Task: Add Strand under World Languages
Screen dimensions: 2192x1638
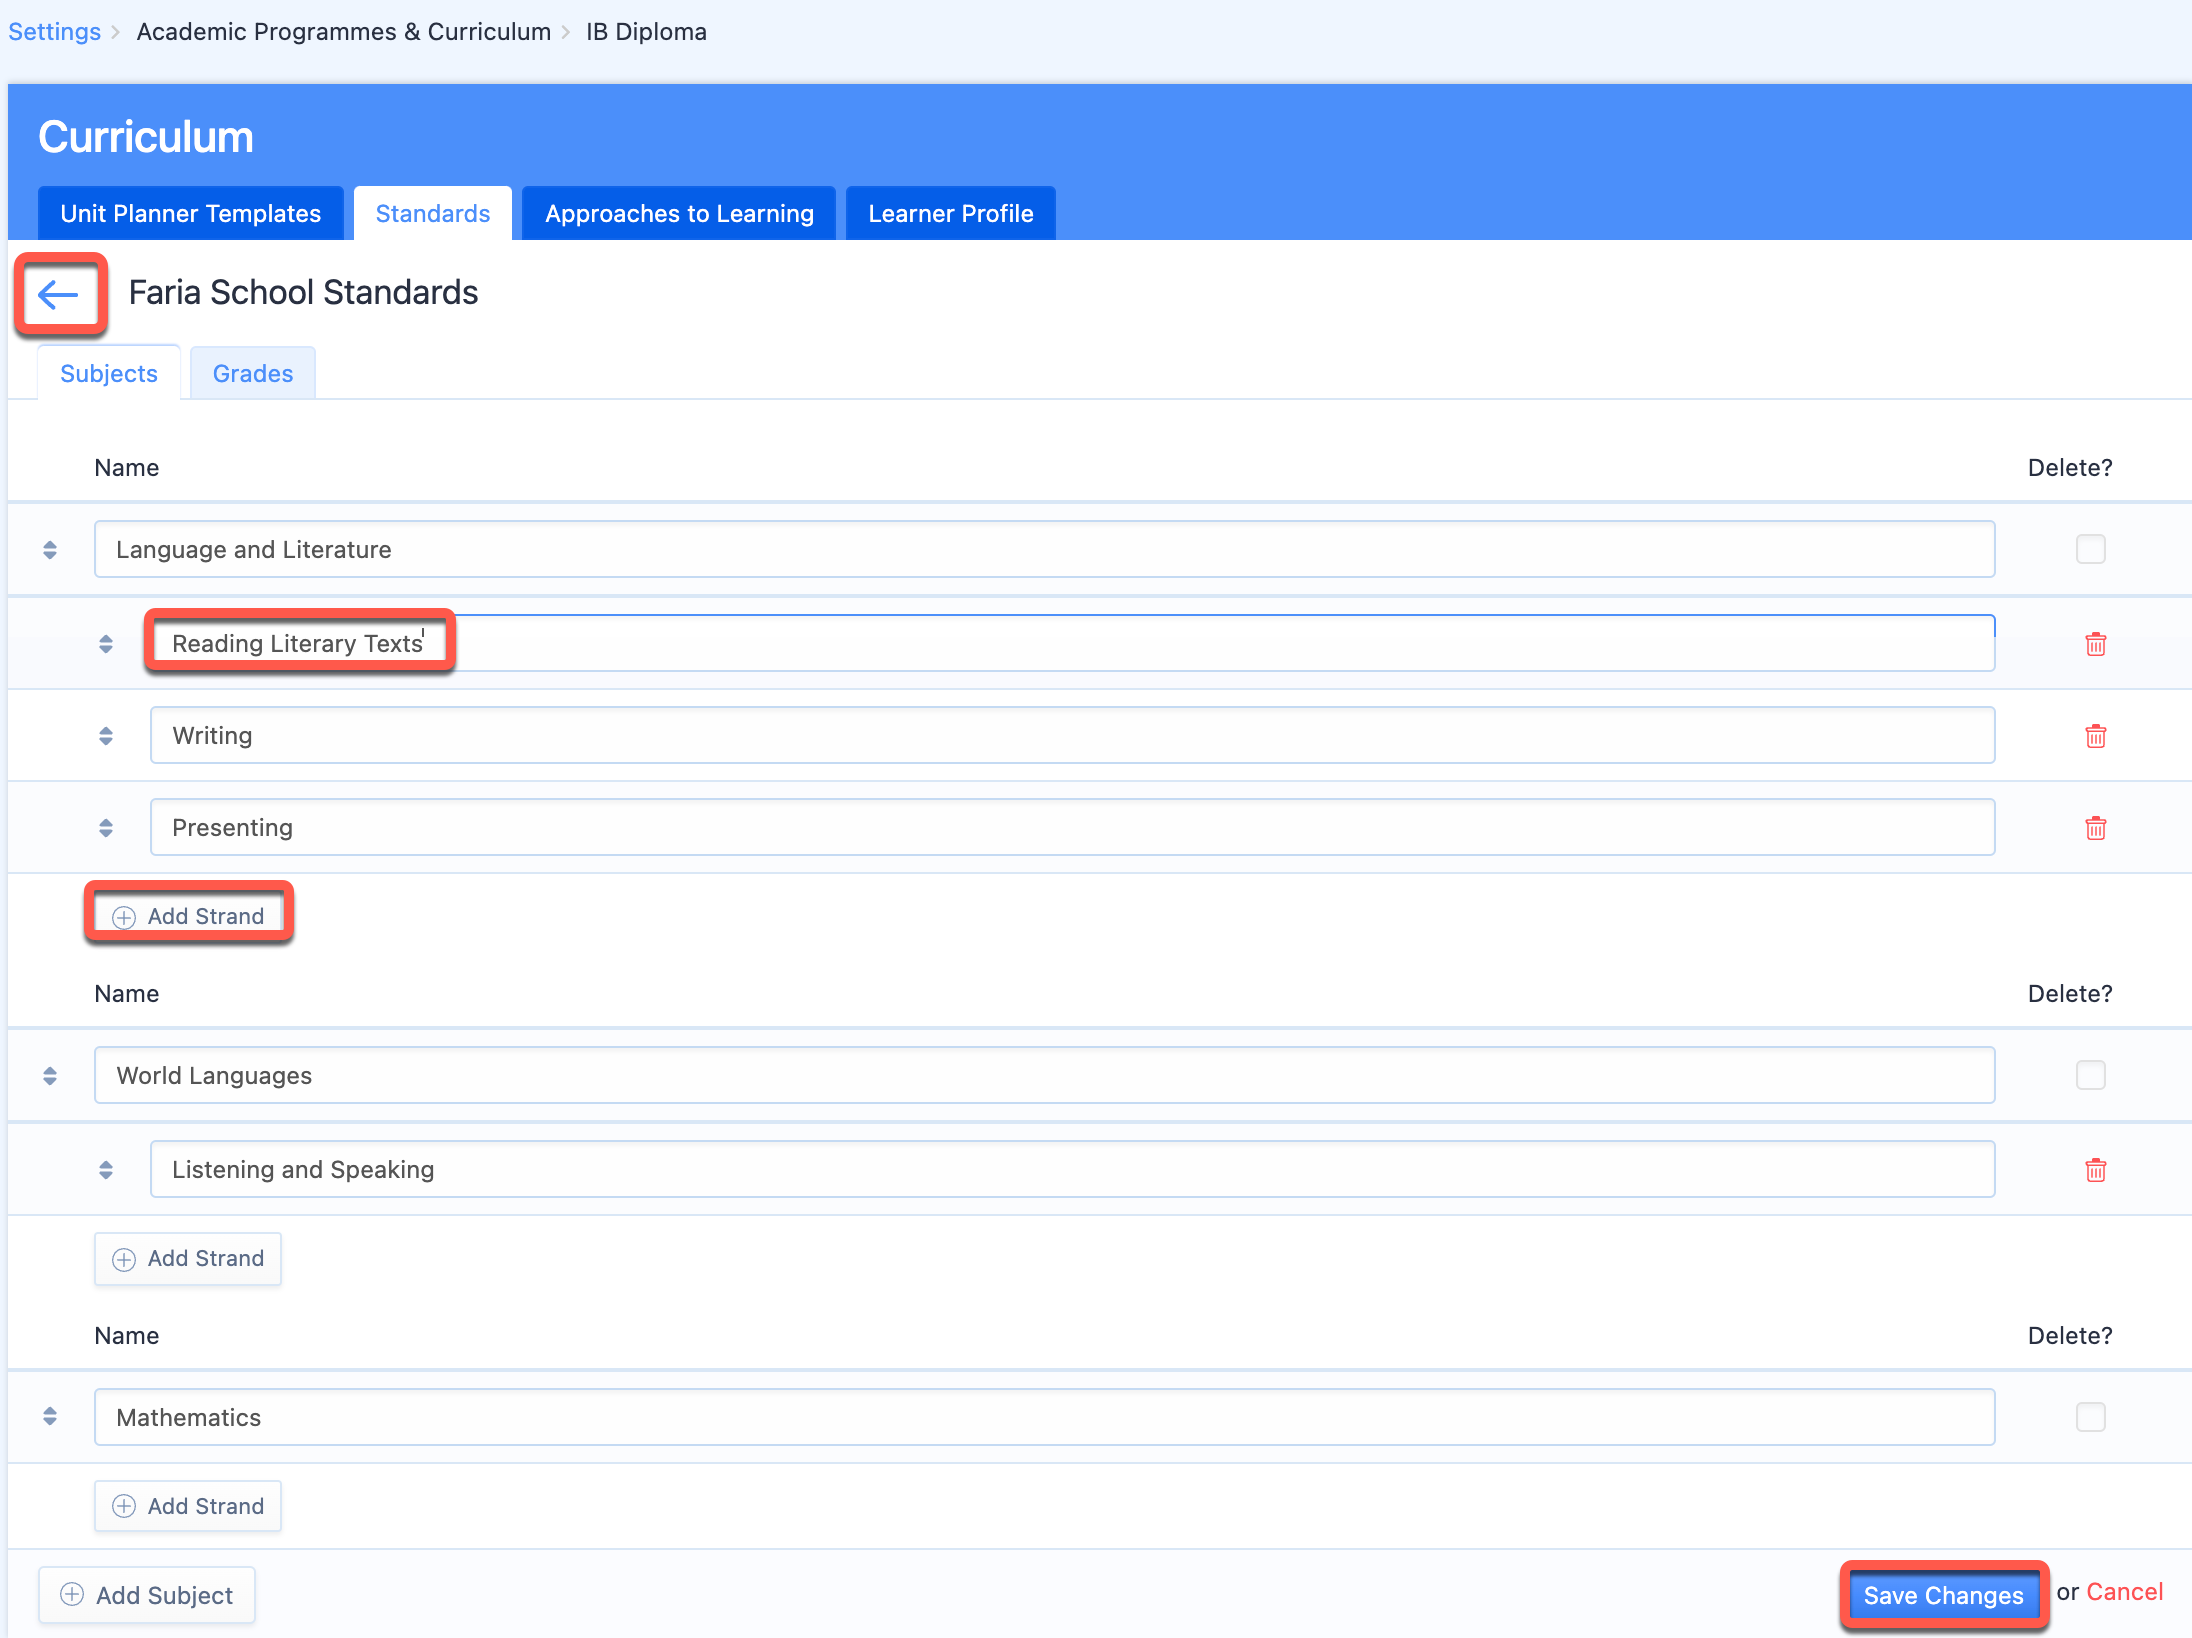Action: [x=188, y=1258]
